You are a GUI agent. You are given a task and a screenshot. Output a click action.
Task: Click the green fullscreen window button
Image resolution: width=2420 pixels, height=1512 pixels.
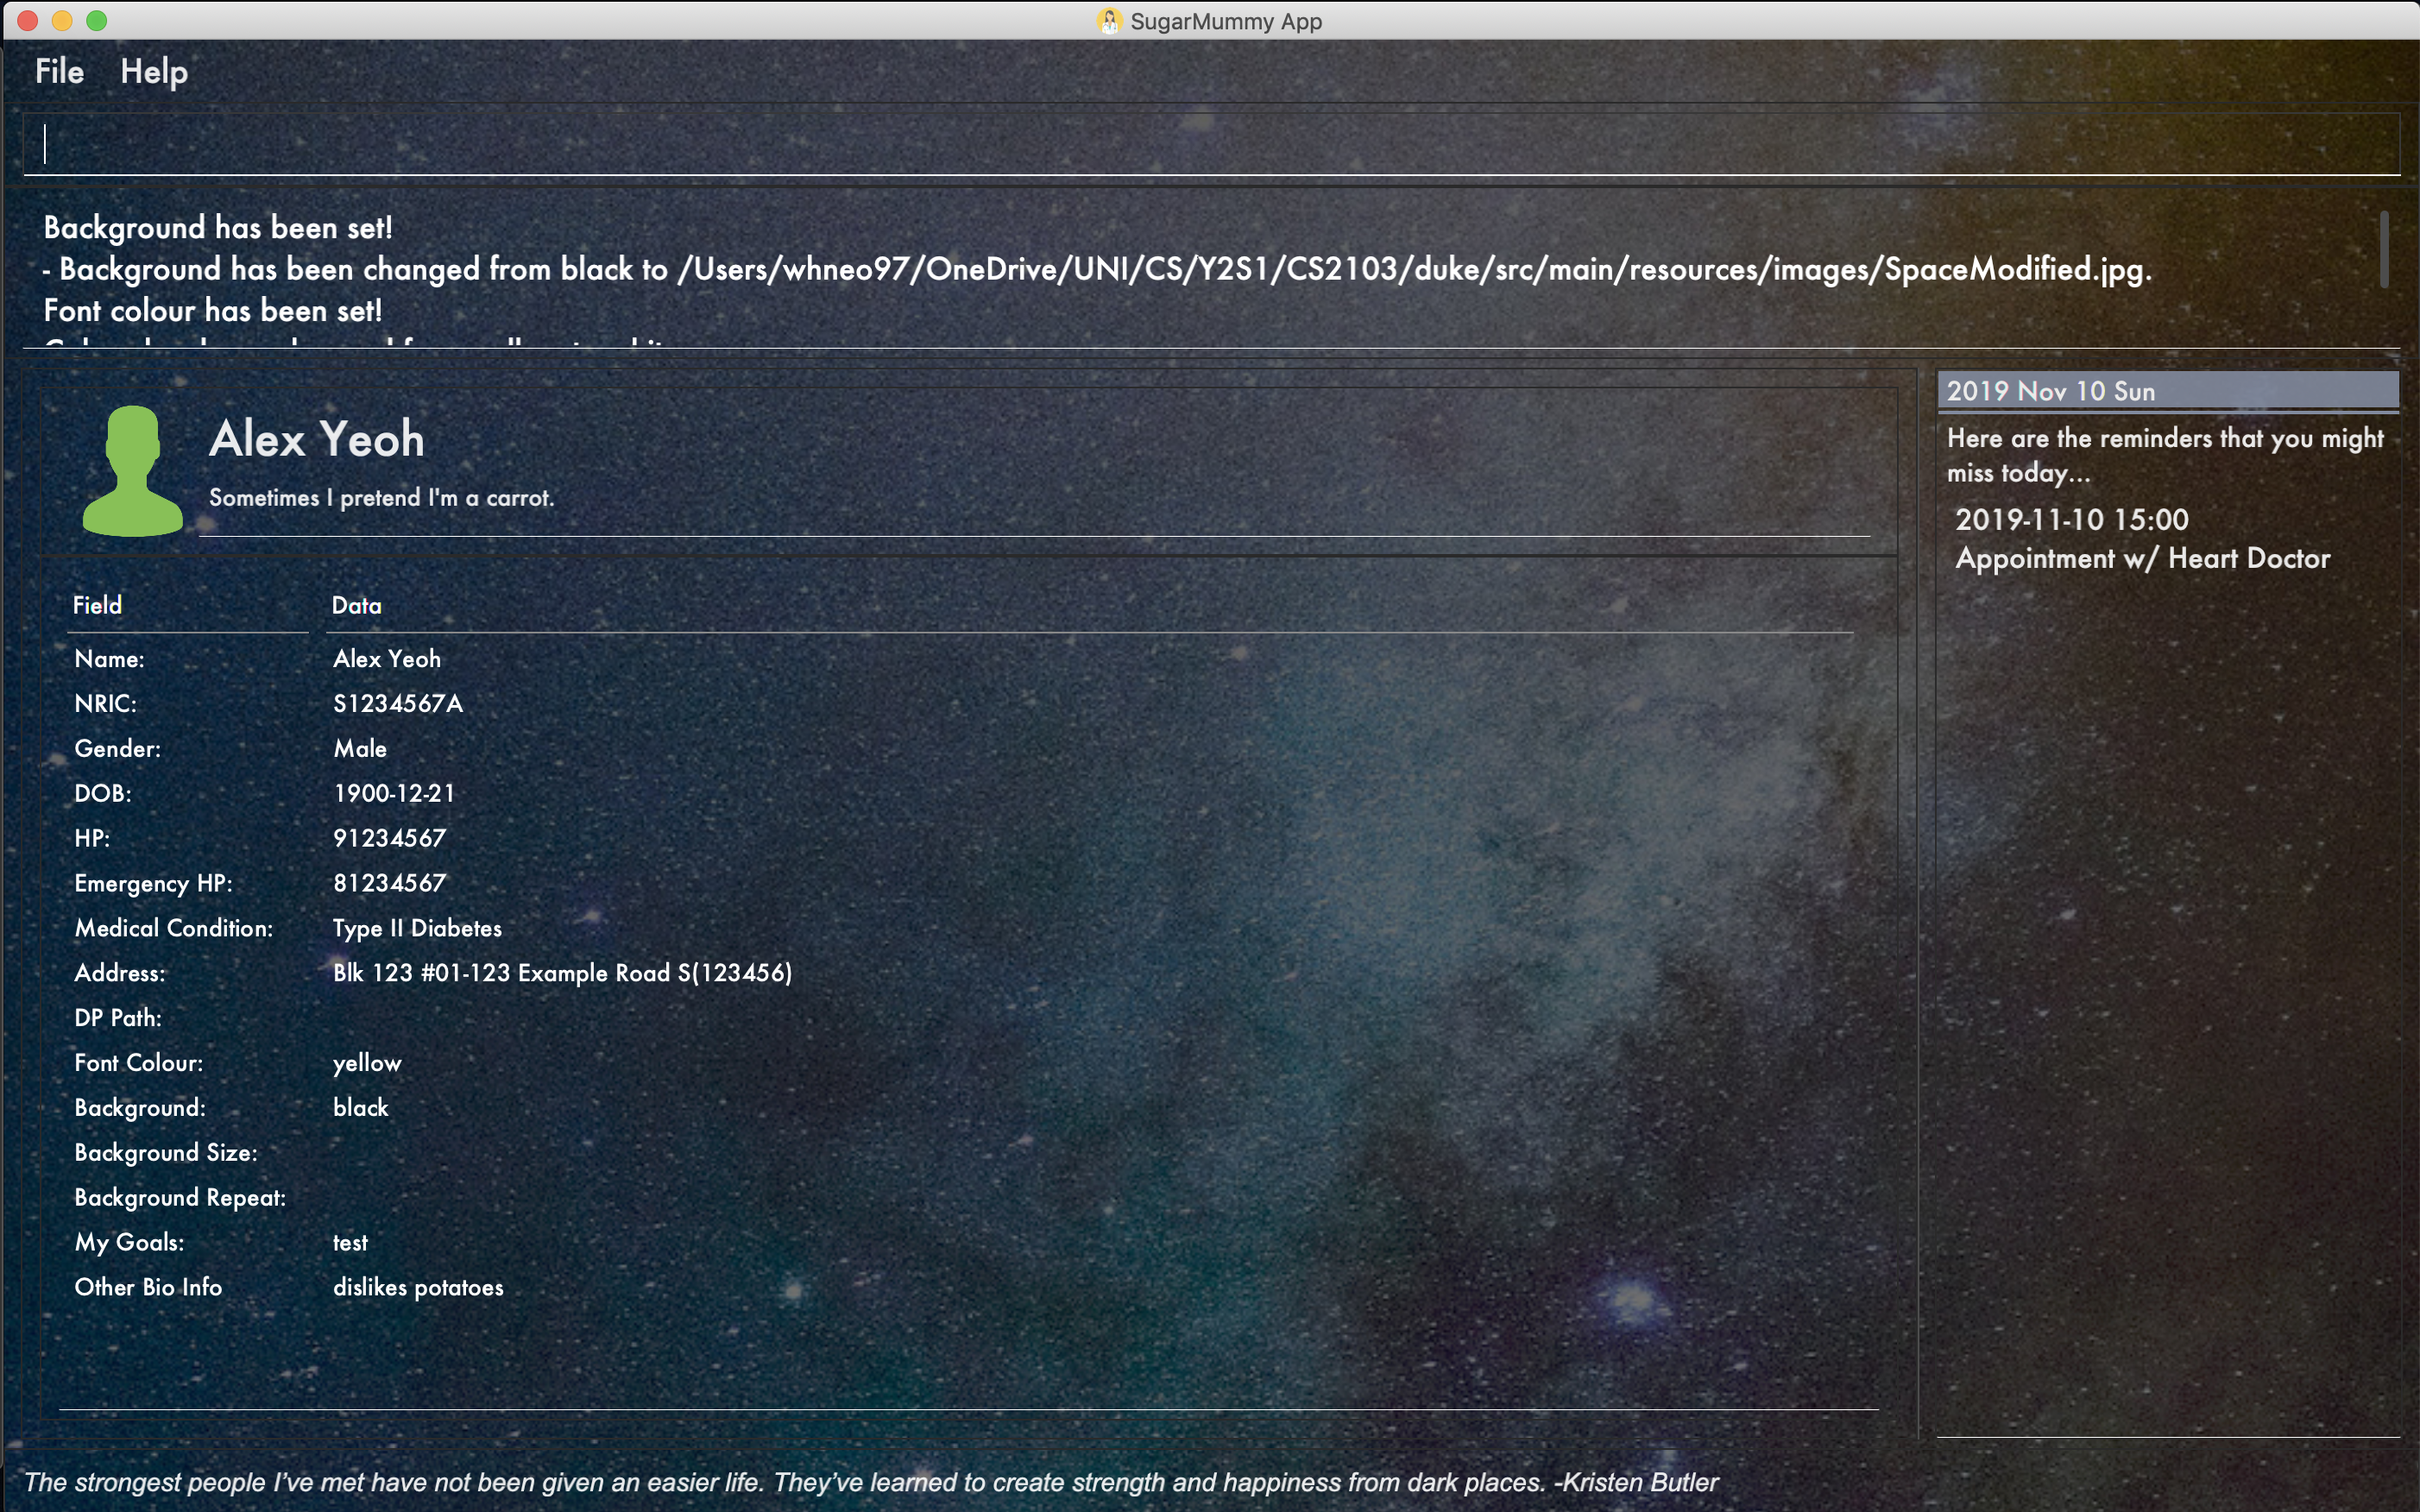97,21
